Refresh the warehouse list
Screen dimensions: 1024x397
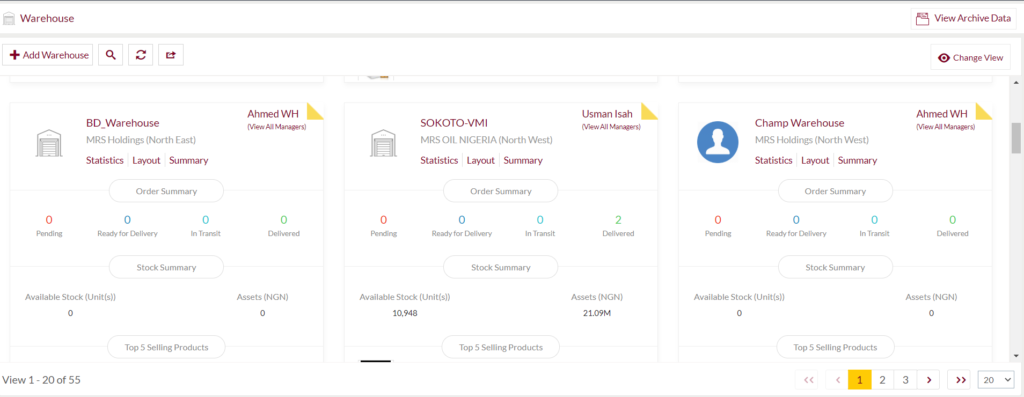140,56
